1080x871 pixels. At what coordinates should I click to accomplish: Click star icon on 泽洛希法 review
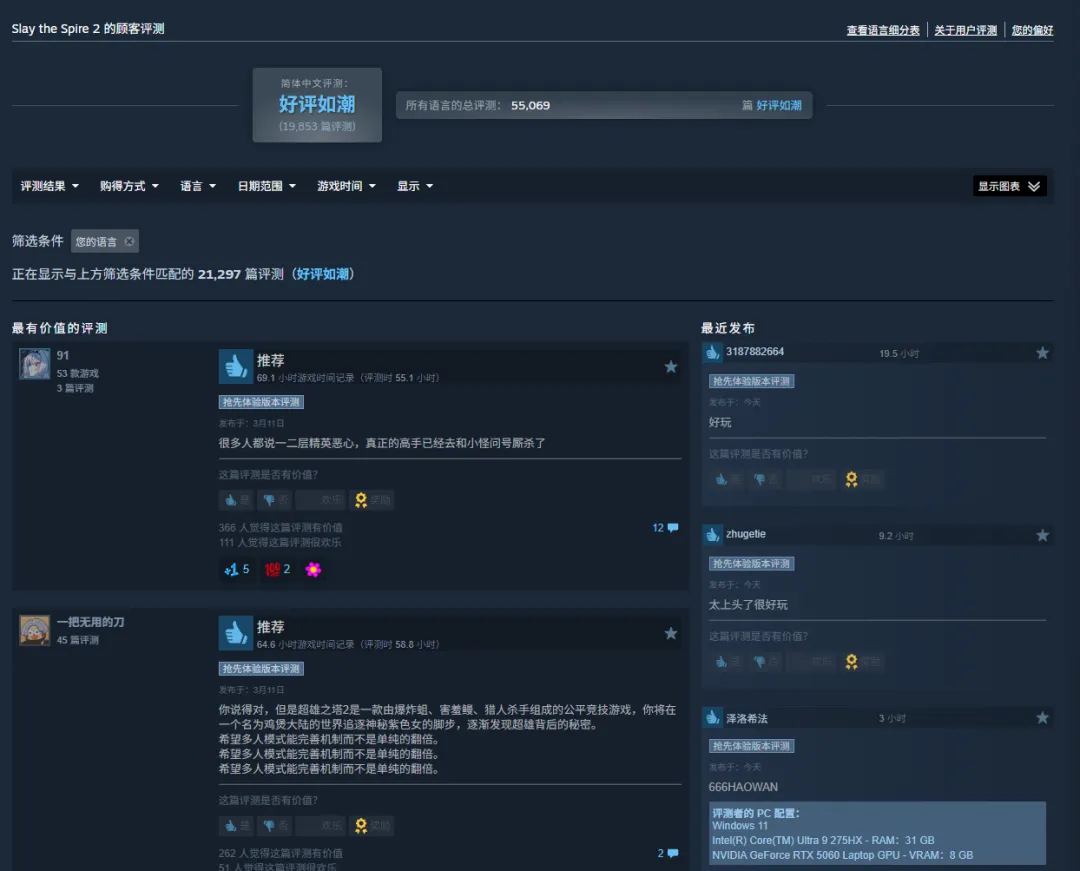pyautogui.click(x=1043, y=718)
